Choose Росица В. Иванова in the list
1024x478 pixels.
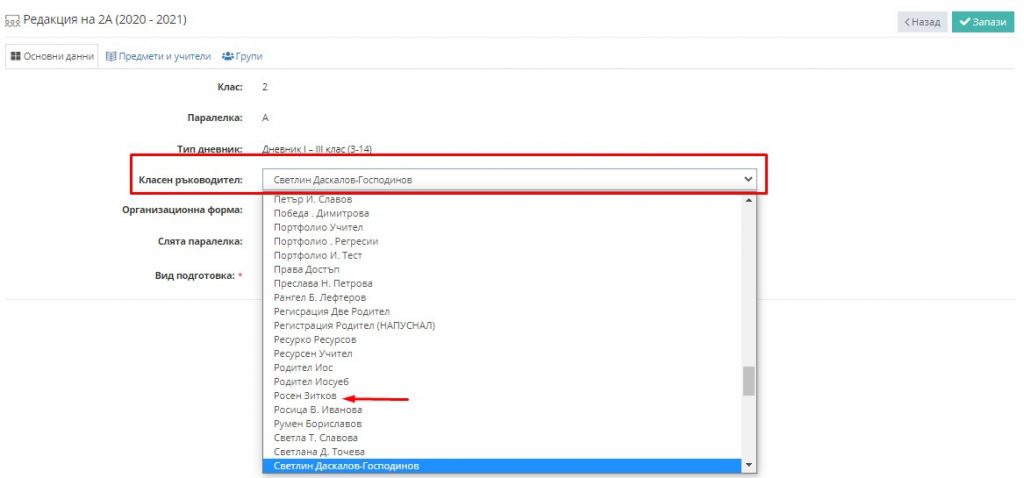click(x=317, y=410)
